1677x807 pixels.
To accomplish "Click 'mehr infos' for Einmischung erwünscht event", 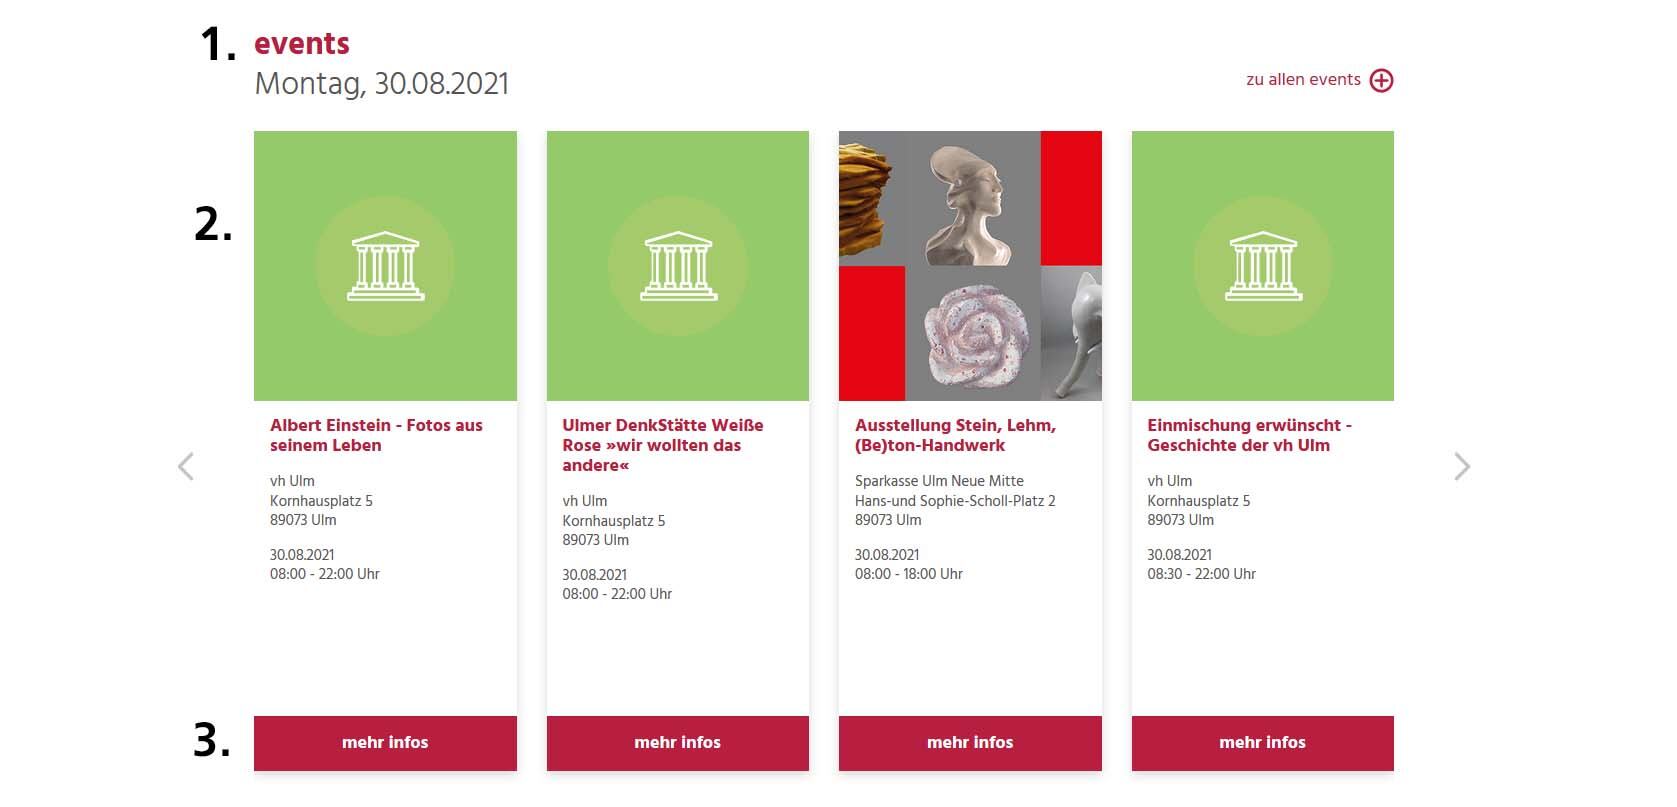I will [x=1263, y=742].
